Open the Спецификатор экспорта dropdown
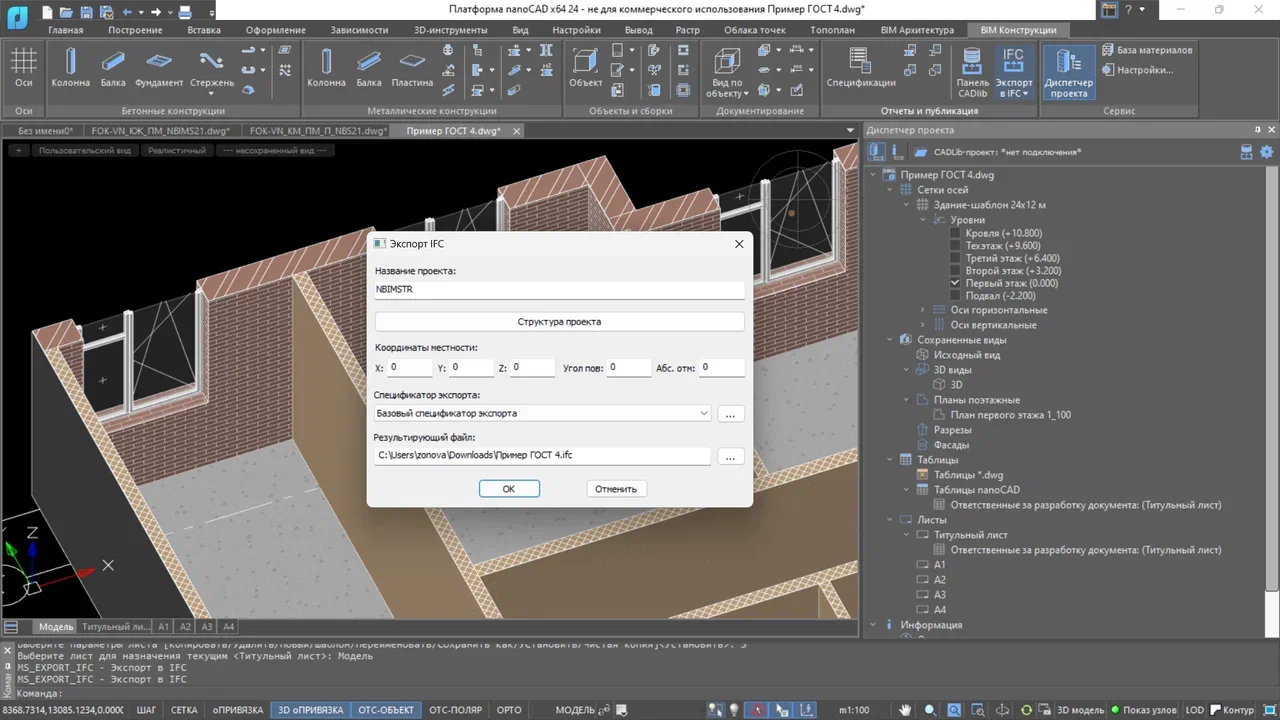1280x720 pixels. point(703,413)
